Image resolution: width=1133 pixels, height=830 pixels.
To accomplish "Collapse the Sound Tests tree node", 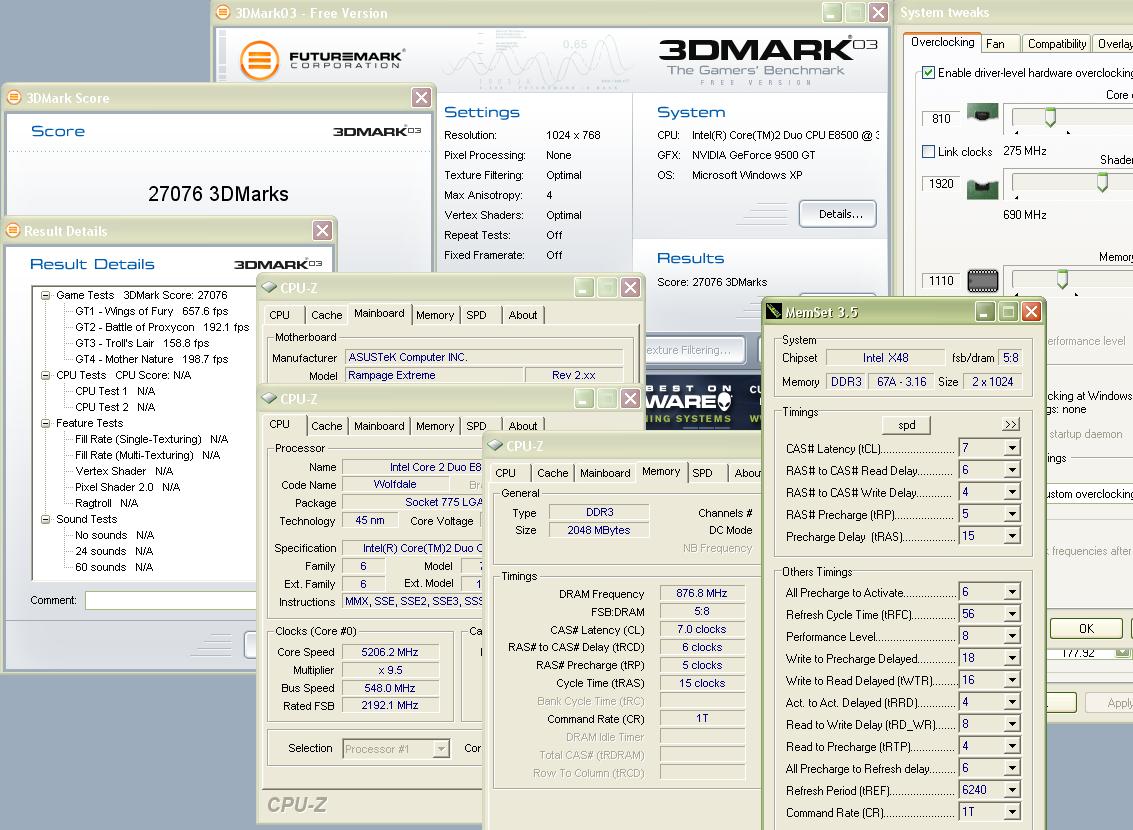I will [46, 519].
